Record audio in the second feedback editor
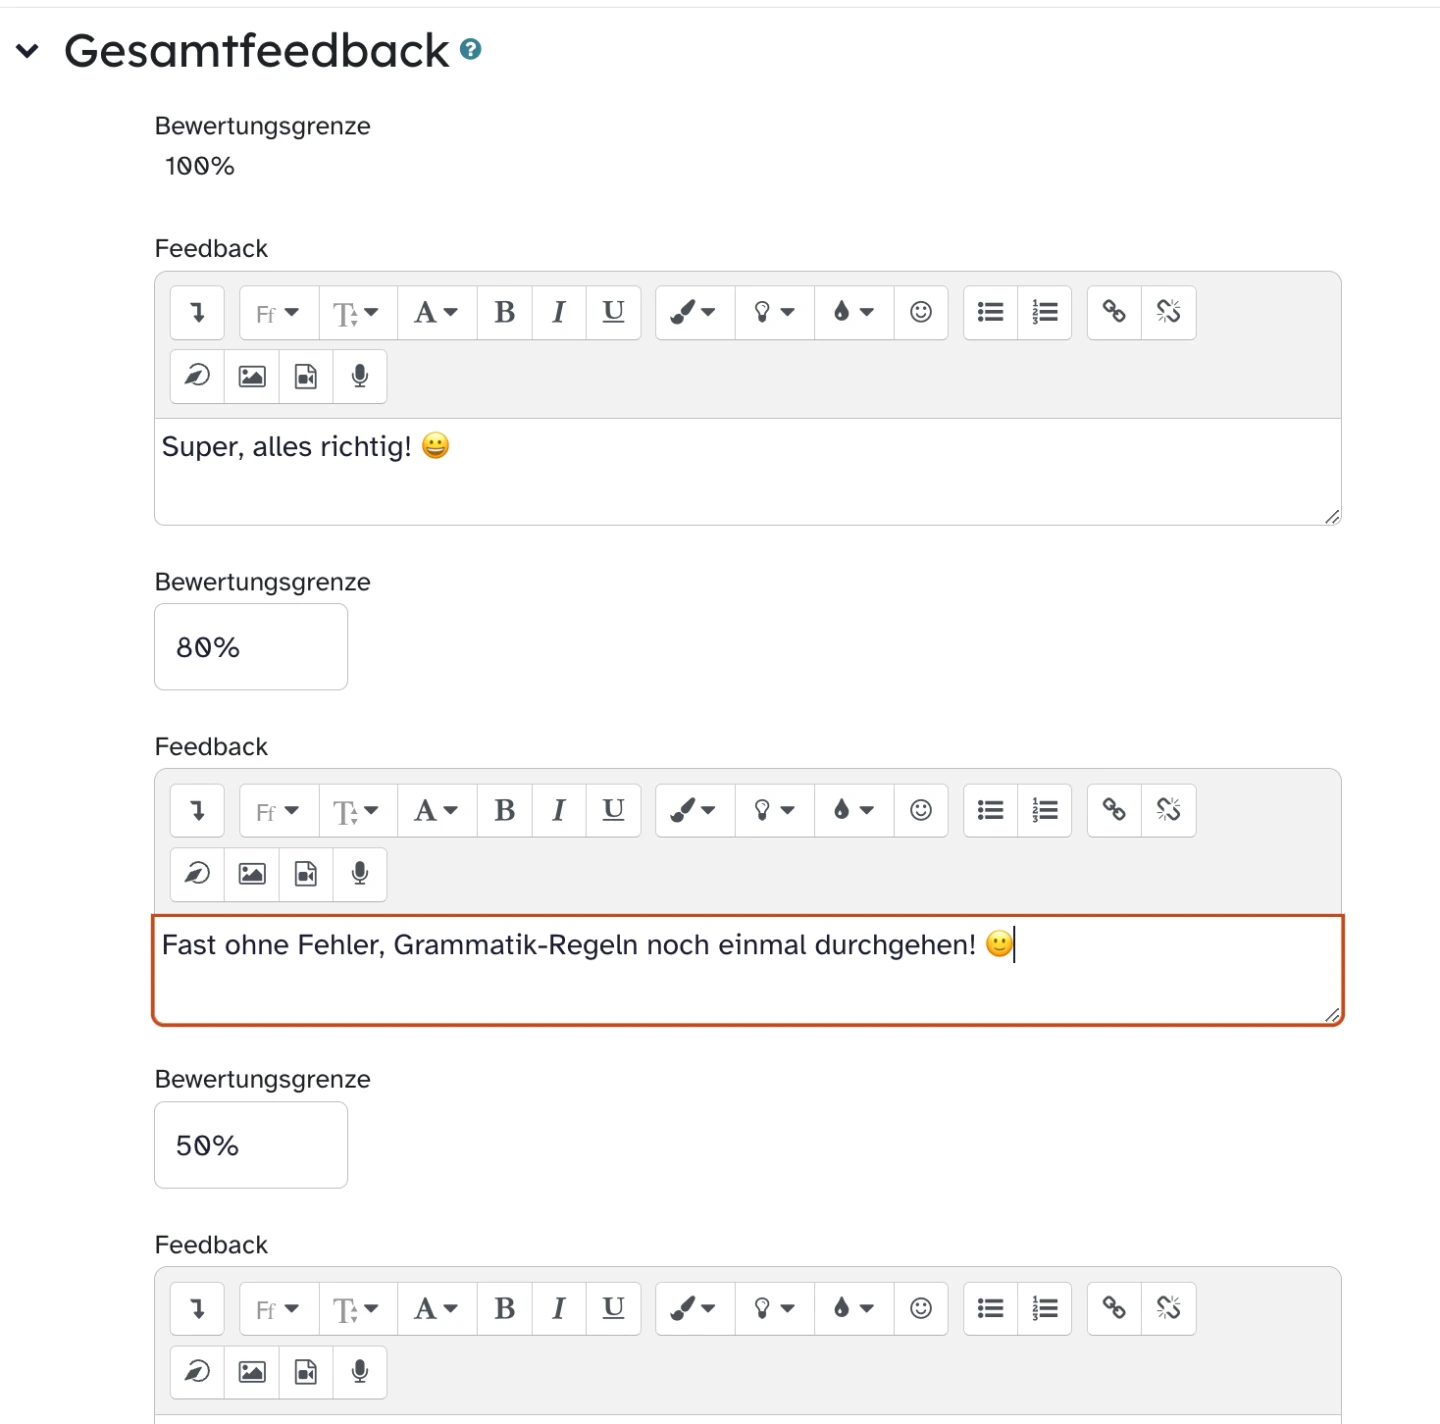Screen dimensions: 1440x1424 coord(360,874)
